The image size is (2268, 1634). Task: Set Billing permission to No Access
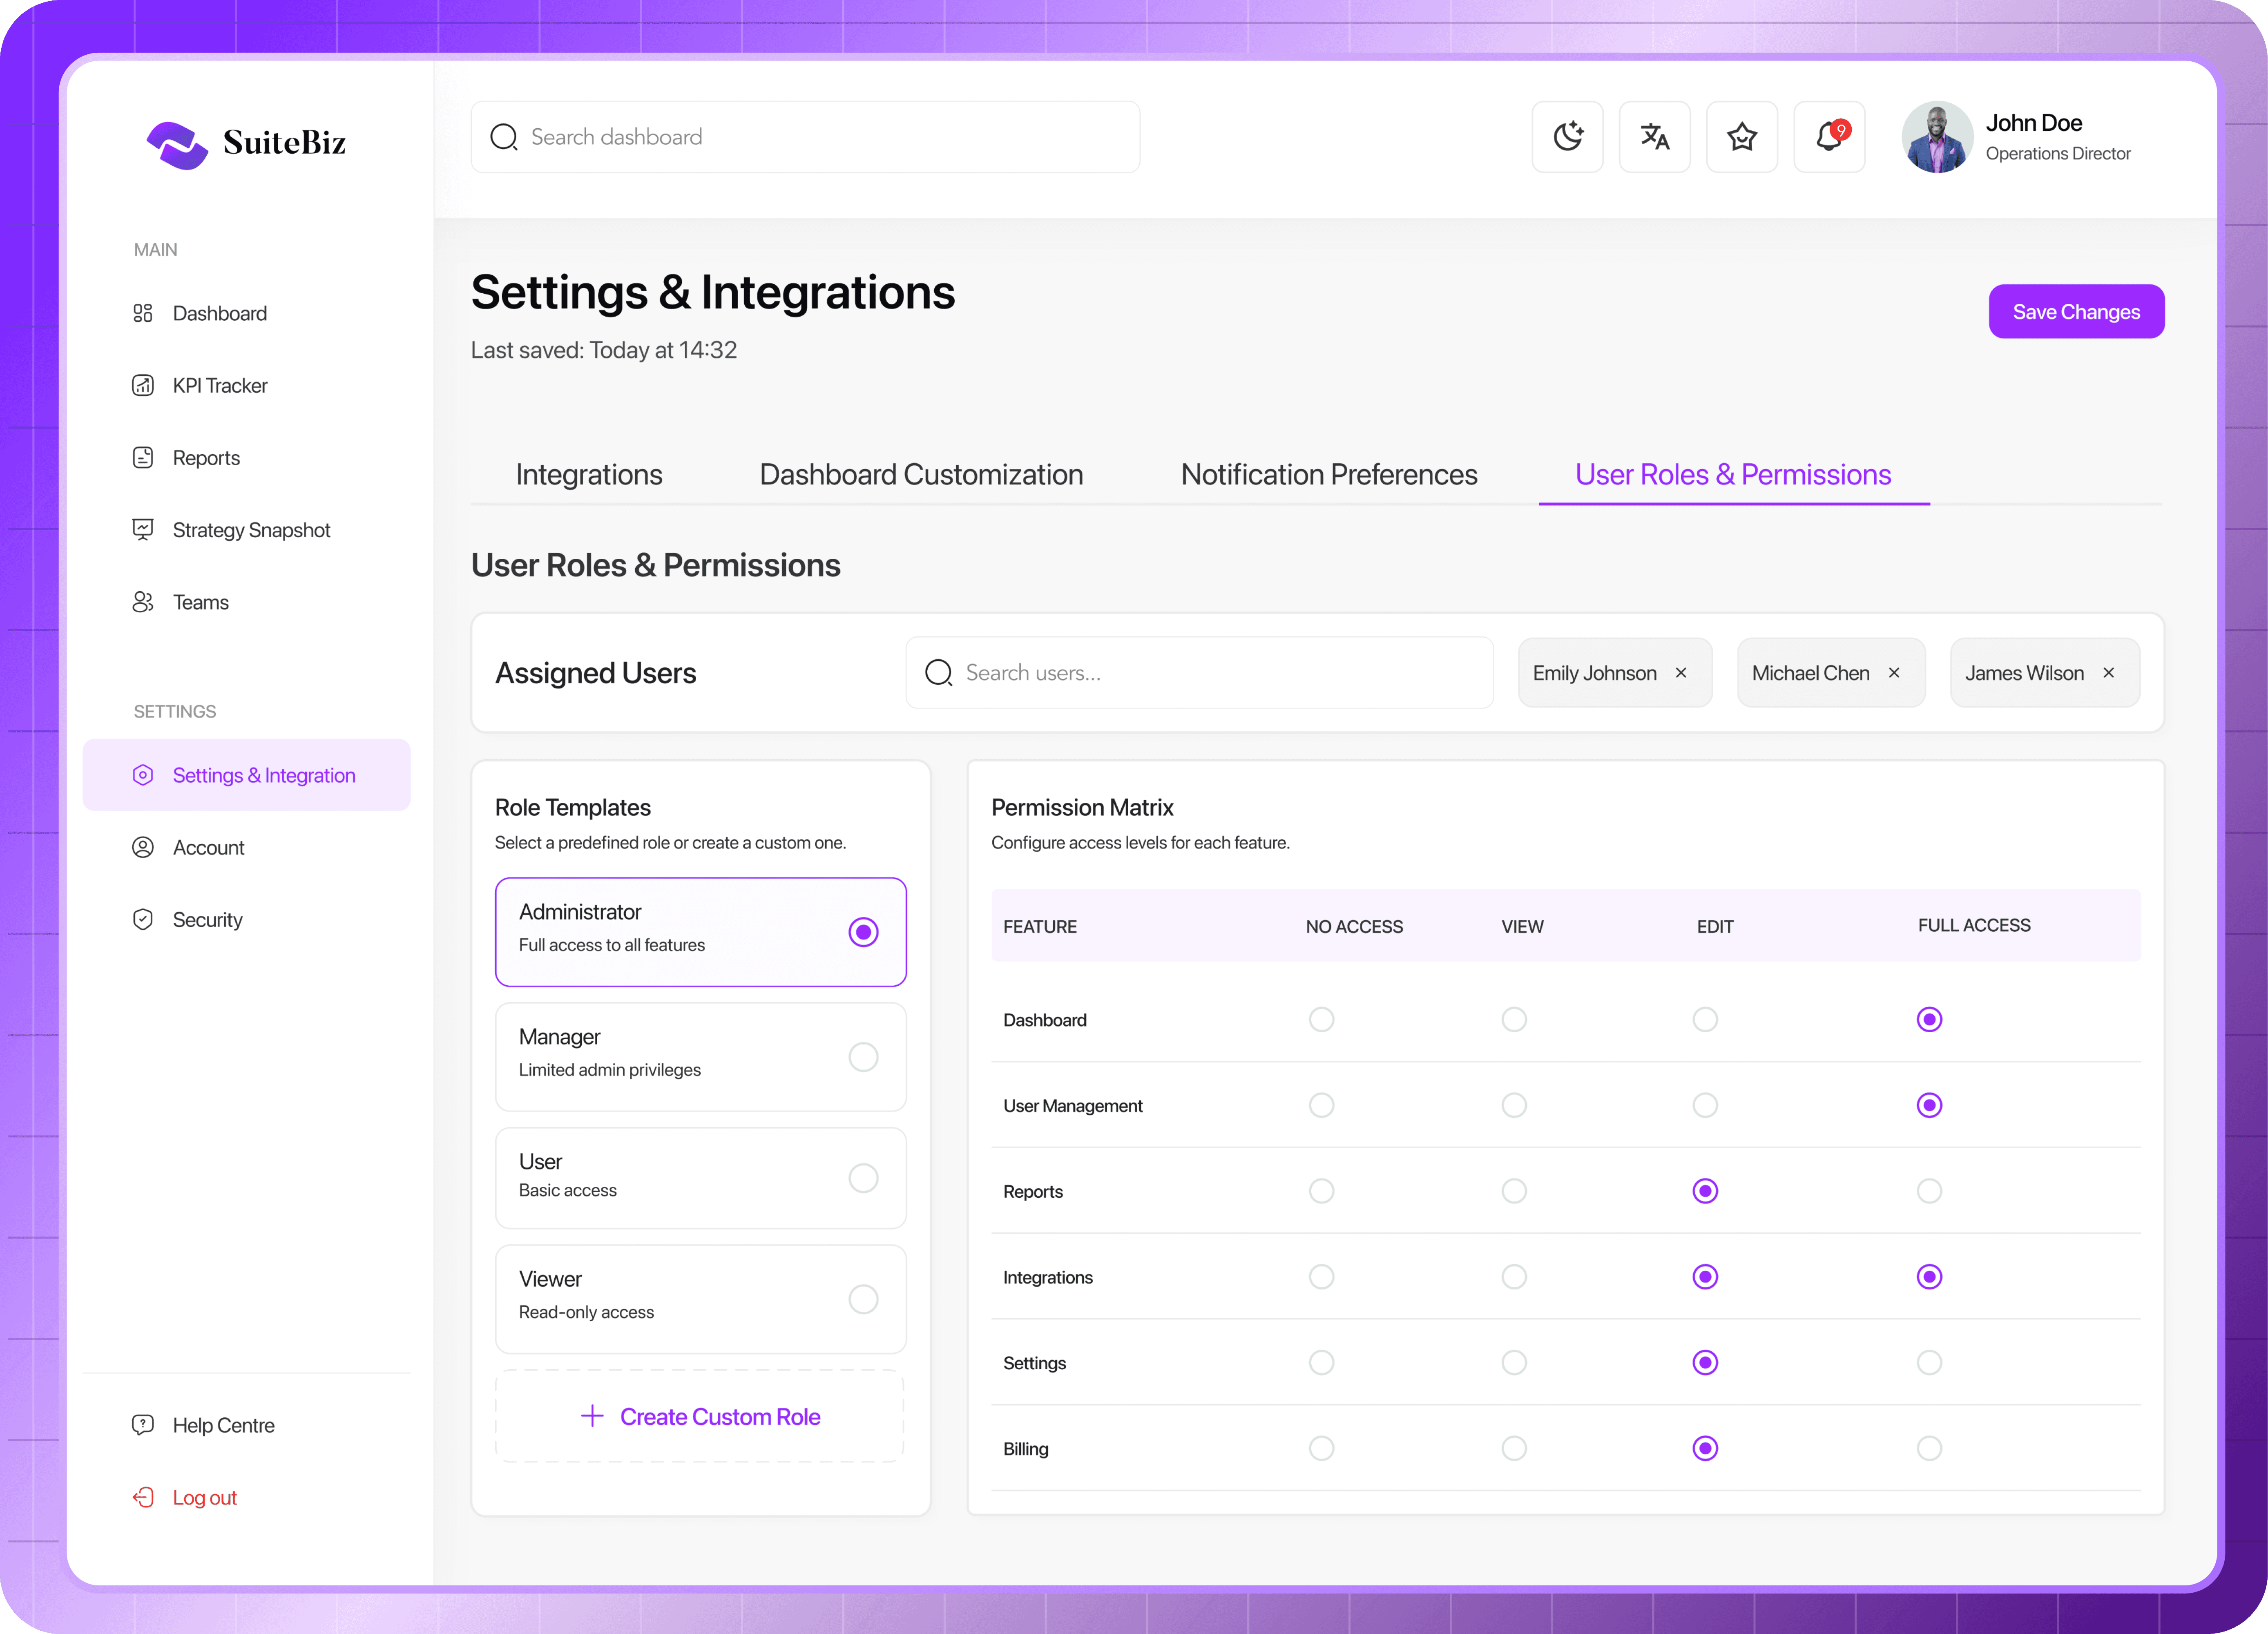(x=1321, y=1449)
